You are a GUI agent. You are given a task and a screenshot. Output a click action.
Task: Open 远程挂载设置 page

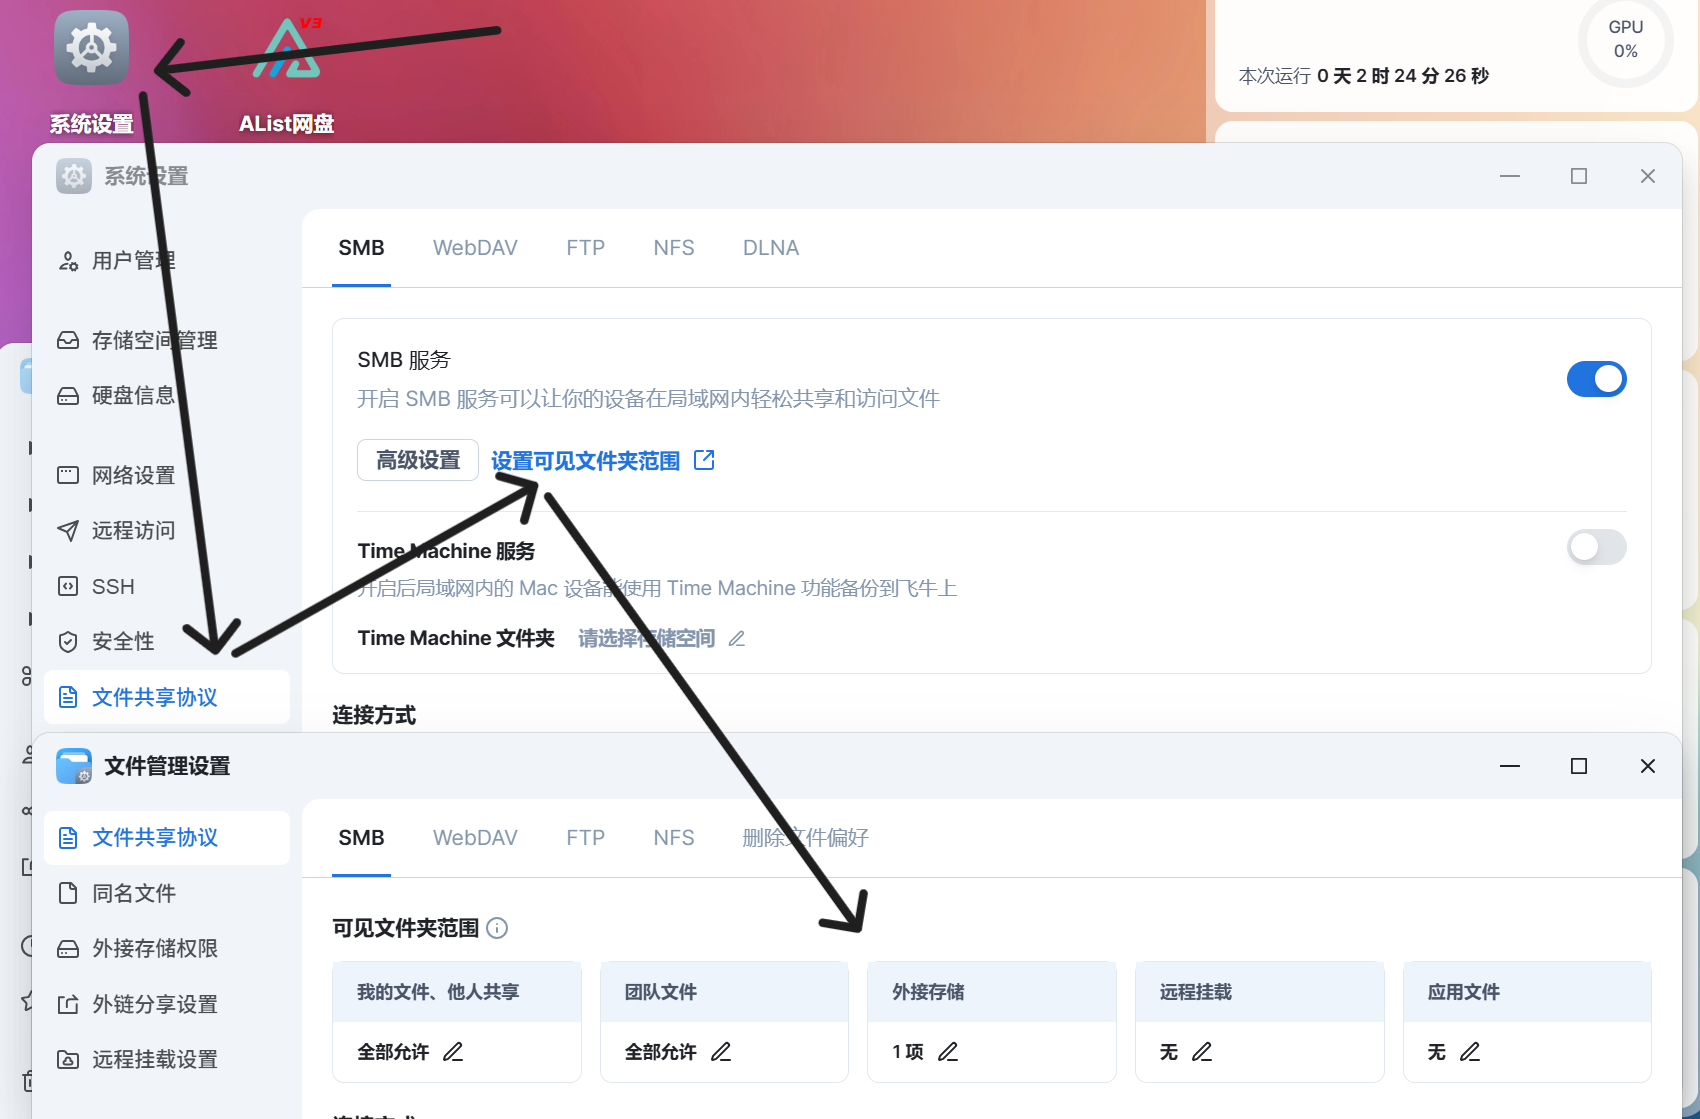(156, 1058)
